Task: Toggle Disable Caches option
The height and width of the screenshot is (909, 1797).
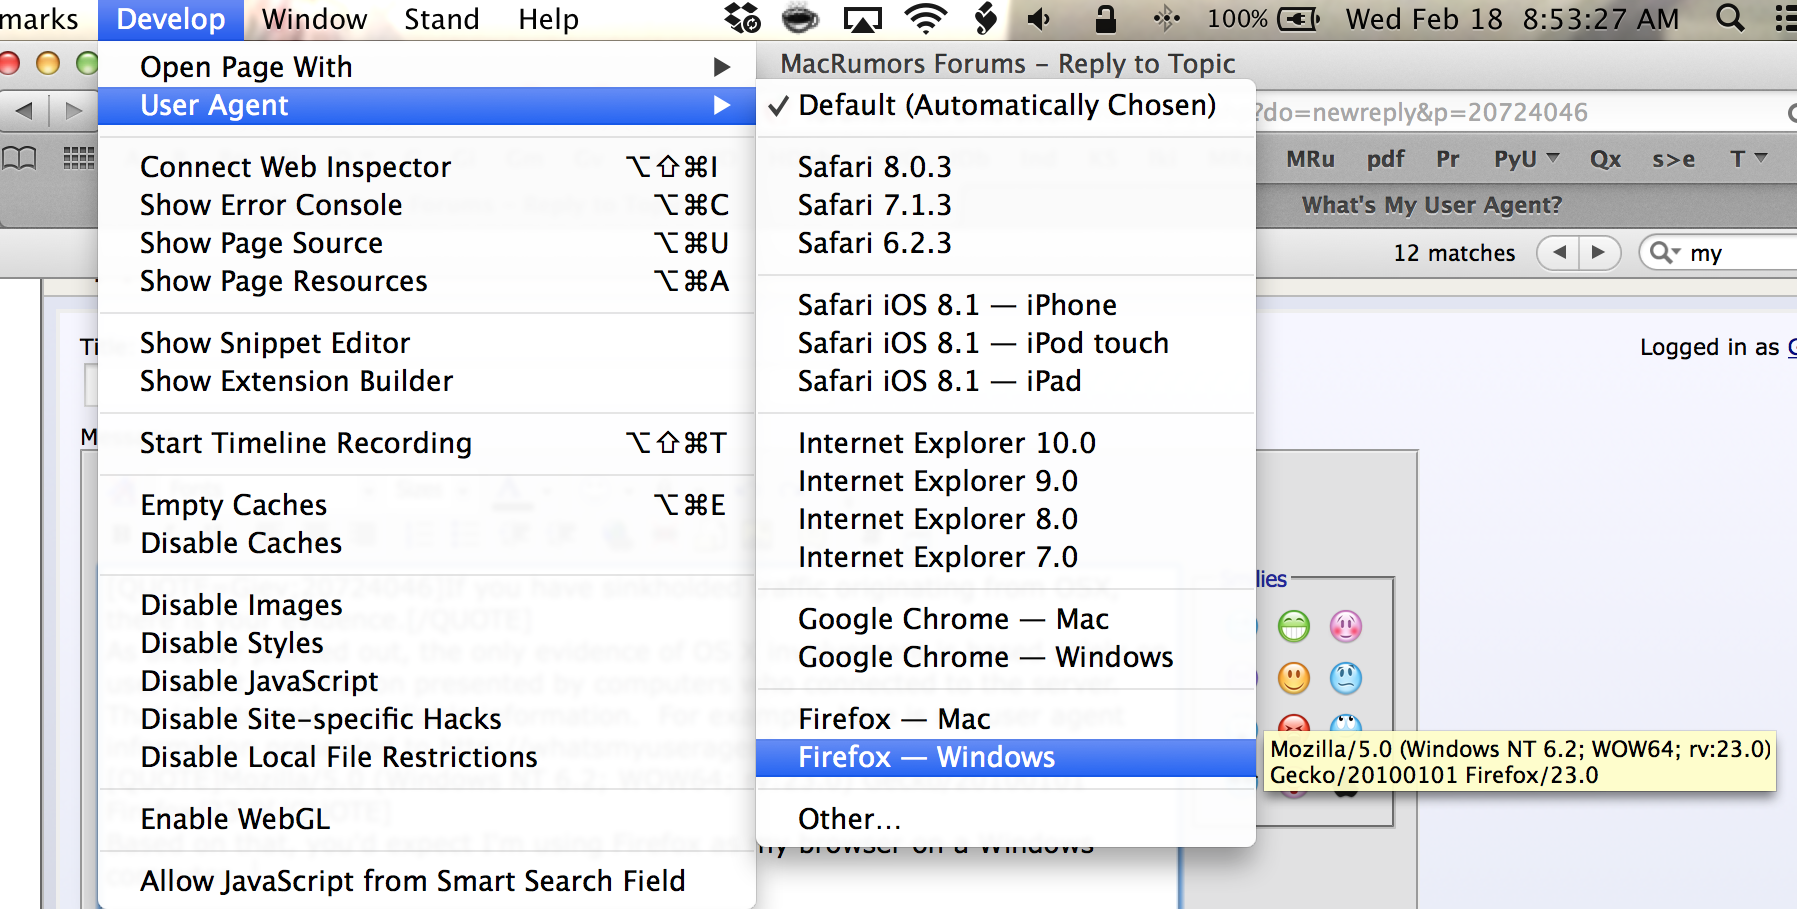Action: (x=427, y=543)
